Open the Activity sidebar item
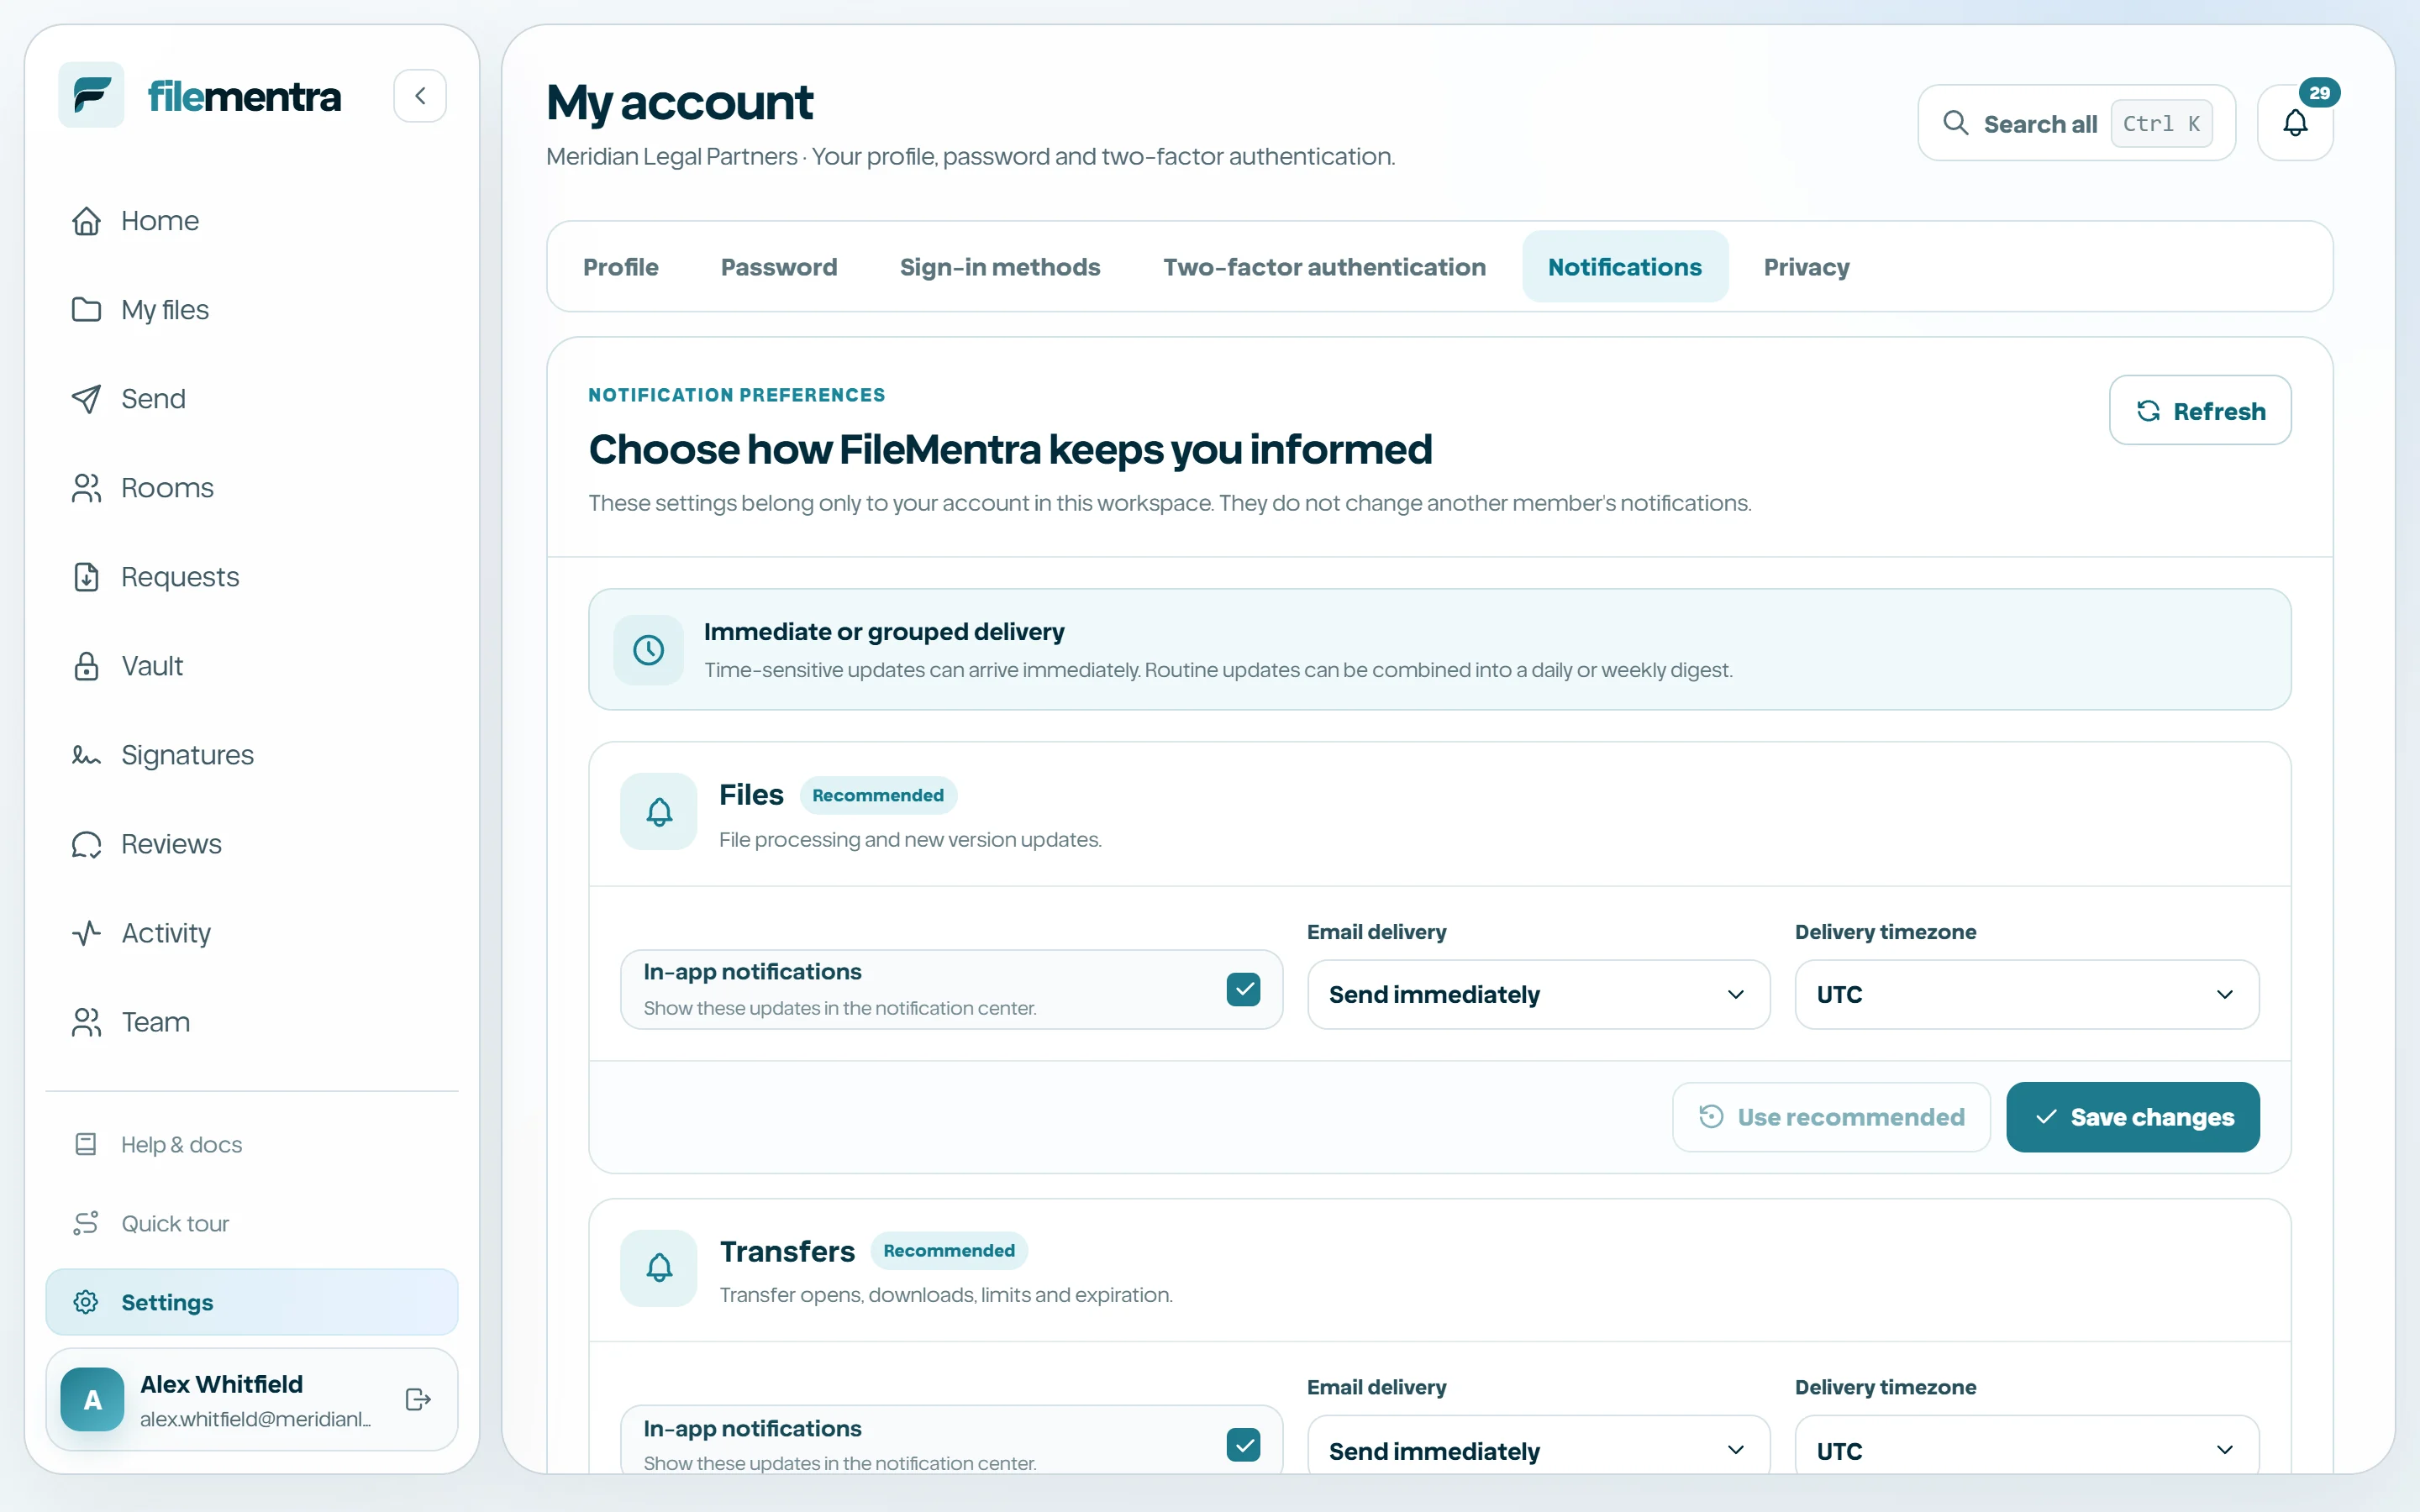Screen dimensions: 2420x1512 coord(252,933)
